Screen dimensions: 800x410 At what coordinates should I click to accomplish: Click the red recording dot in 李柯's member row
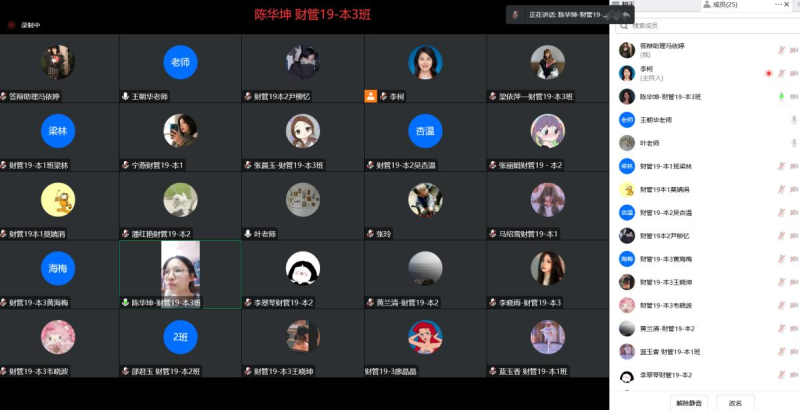pyautogui.click(x=768, y=73)
